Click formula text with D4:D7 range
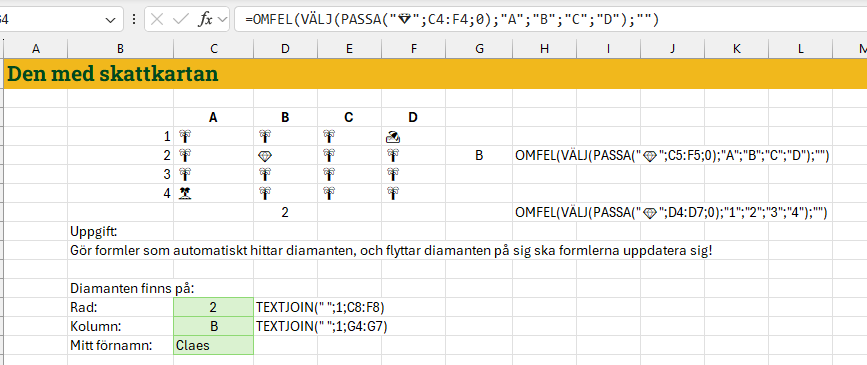 click(x=671, y=212)
